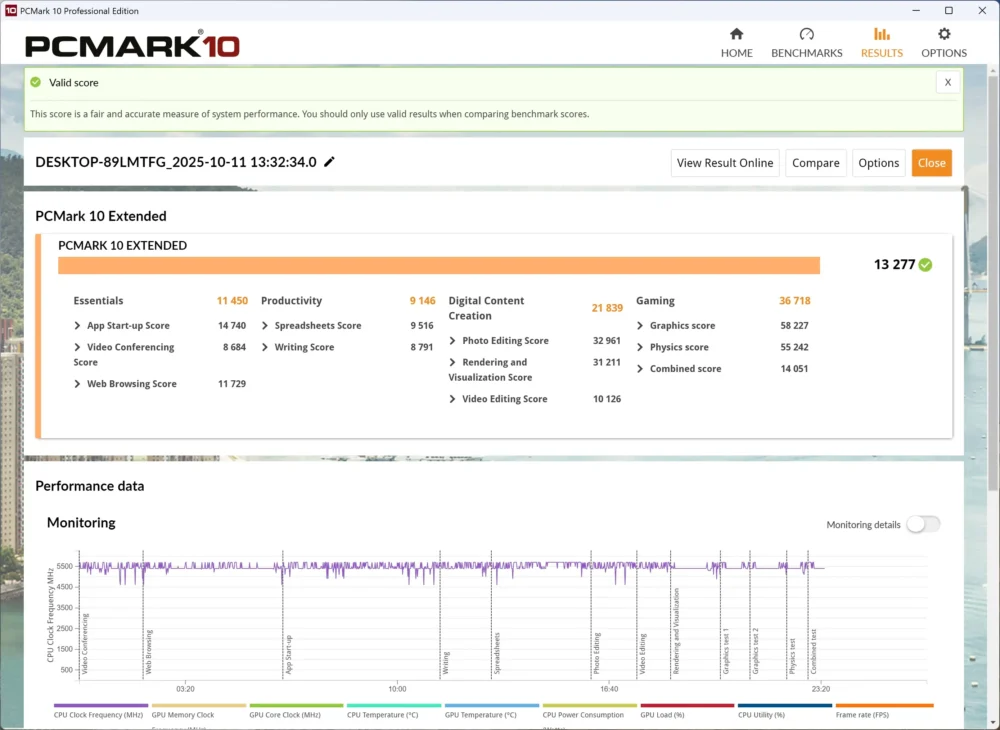
Task: Click the green check beside 13 277
Action: coord(925,265)
